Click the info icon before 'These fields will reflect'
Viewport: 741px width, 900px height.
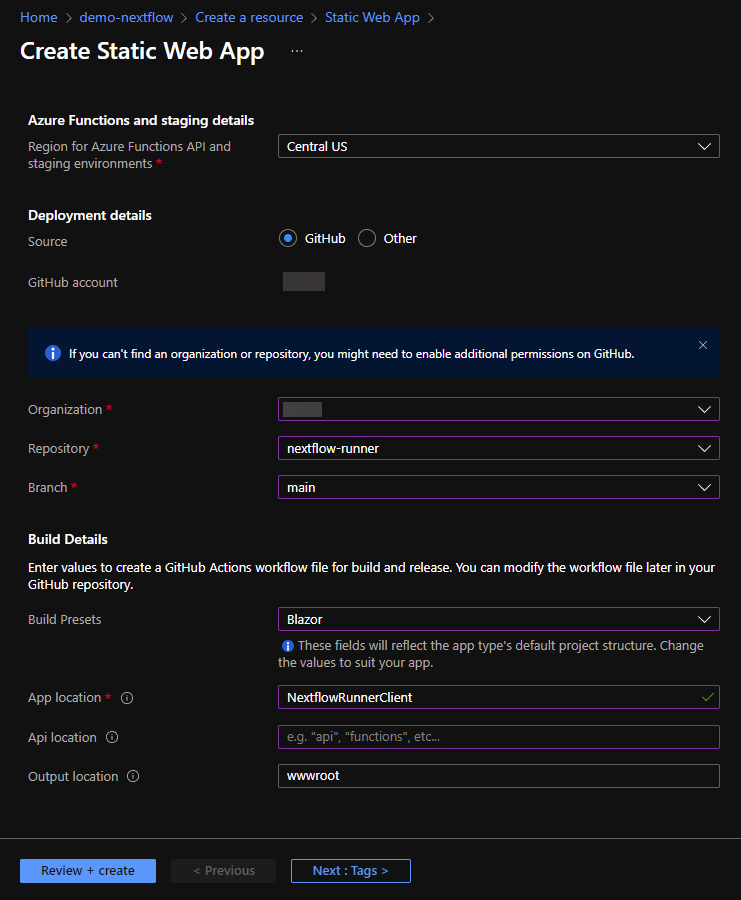coord(288,646)
